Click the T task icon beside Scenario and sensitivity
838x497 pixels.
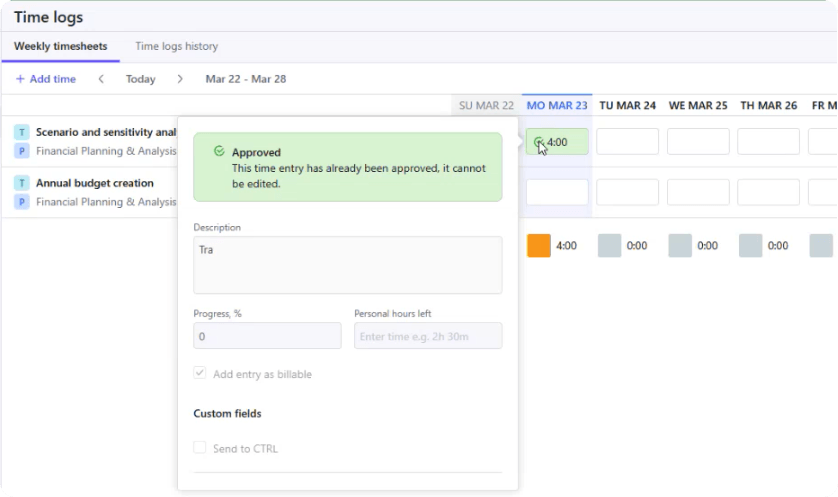[x=22, y=131]
